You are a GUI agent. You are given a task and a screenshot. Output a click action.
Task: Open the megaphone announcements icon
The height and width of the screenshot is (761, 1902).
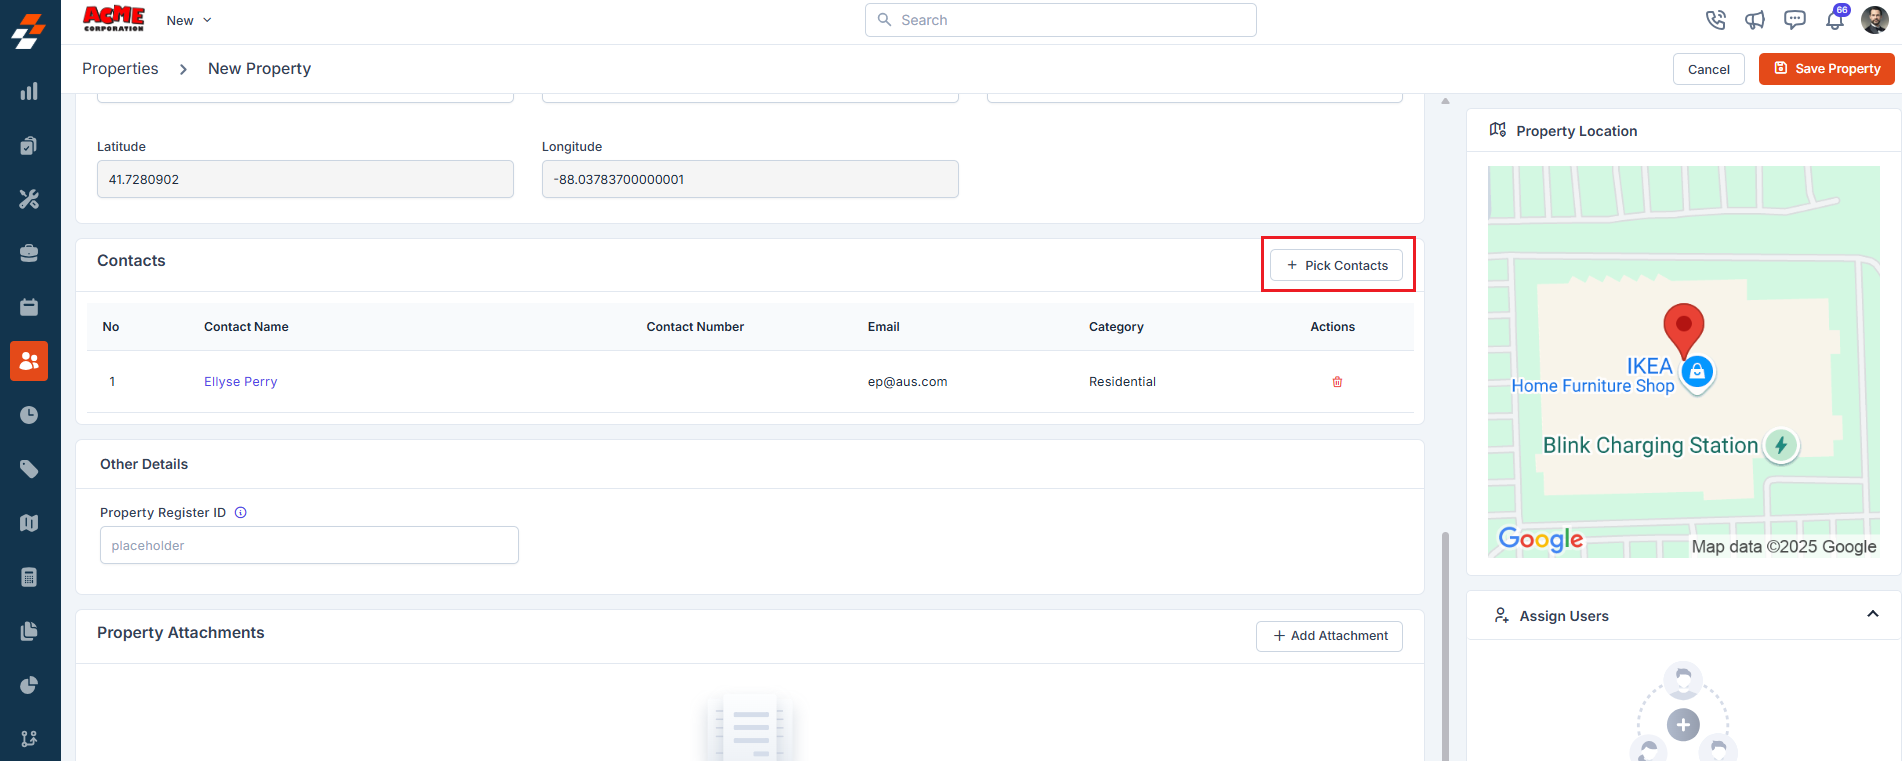pos(1755,20)
